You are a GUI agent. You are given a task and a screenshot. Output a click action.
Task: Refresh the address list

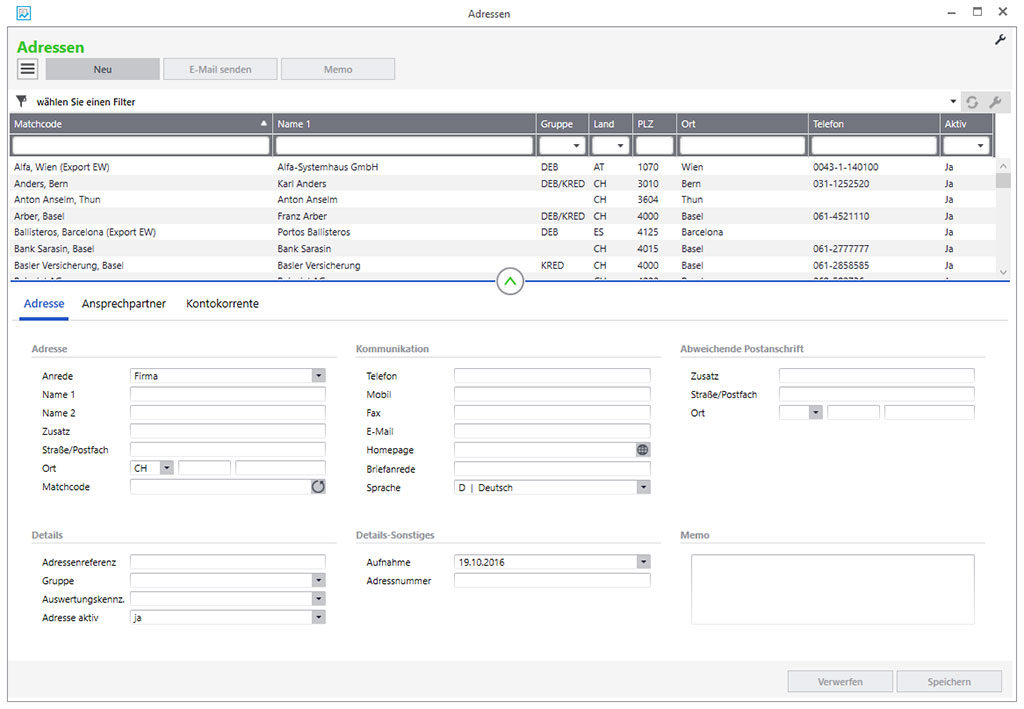tap(972, 102)
